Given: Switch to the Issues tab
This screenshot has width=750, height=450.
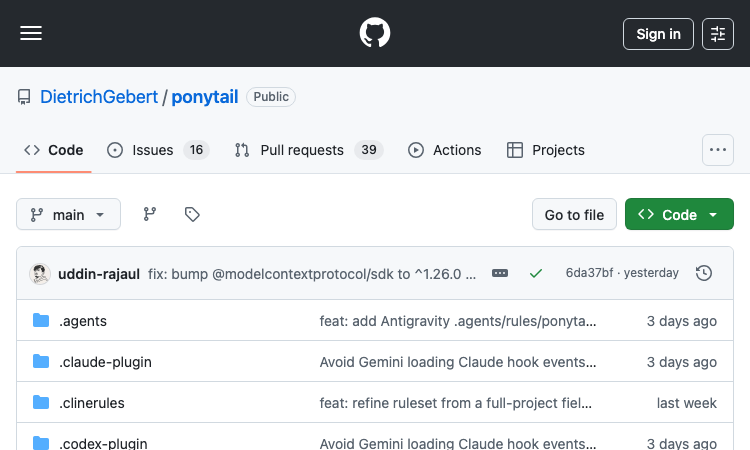Looking at the screenshot, I should 158,150.
